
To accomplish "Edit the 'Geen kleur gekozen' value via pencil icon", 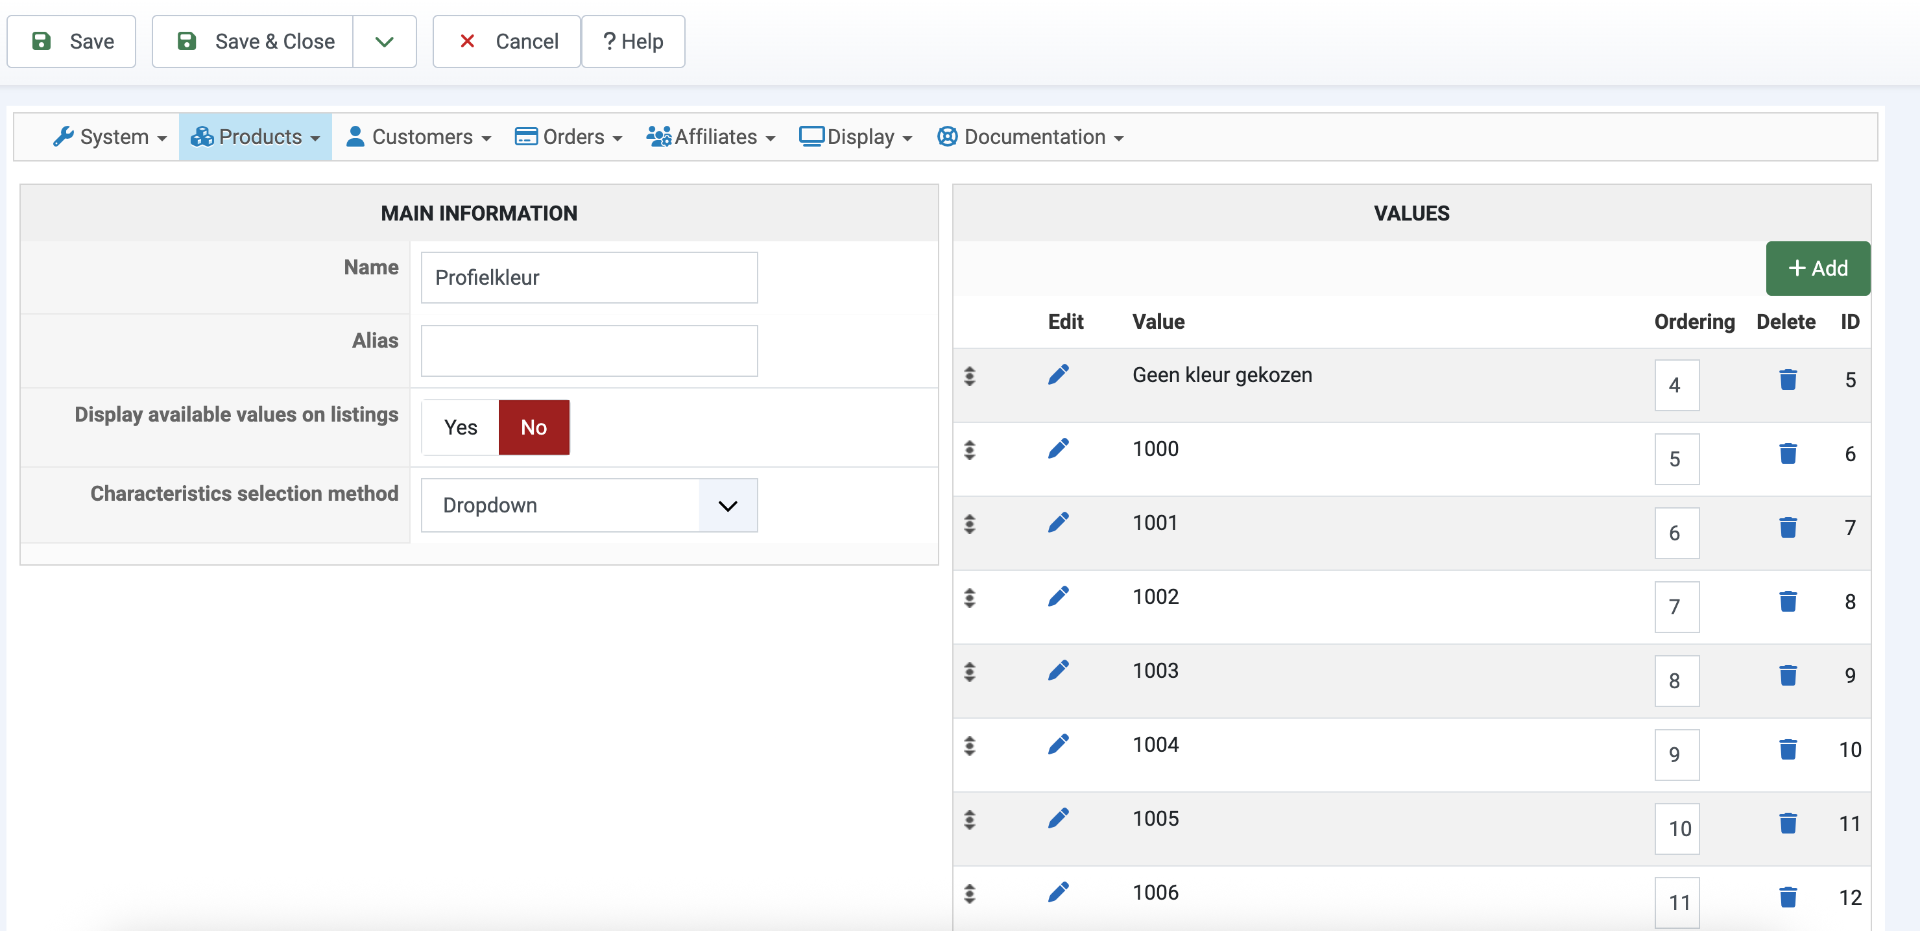I will (x=1058, y=375).
